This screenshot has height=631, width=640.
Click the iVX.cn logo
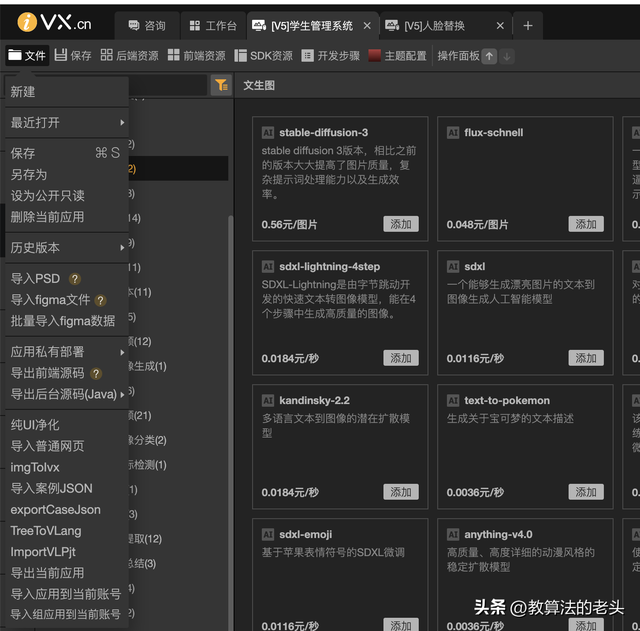pos(54,22)
